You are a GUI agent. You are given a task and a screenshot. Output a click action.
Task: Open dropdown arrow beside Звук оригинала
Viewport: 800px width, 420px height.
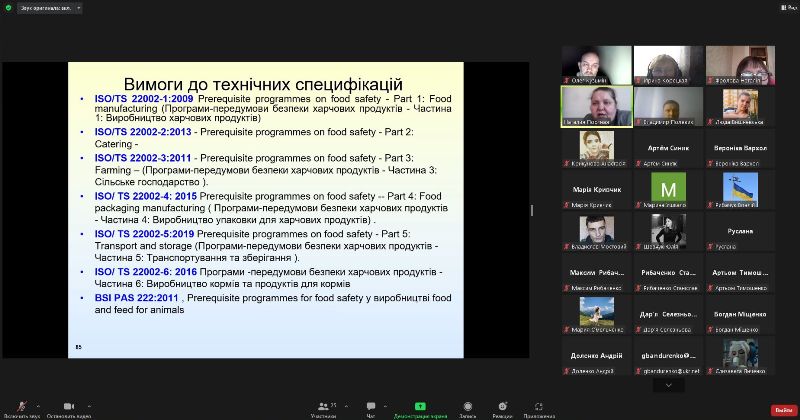coord(79,8)
